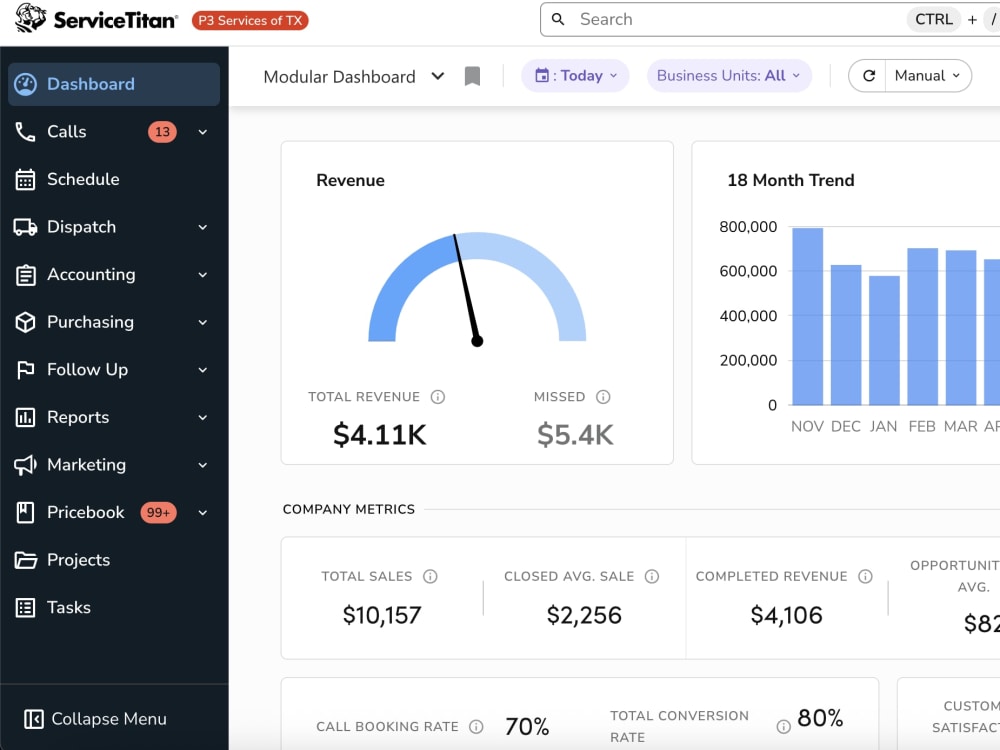1000x750 pixels.
Task: Click the Collapse Menu panel icon
Action: click(34, 719)
